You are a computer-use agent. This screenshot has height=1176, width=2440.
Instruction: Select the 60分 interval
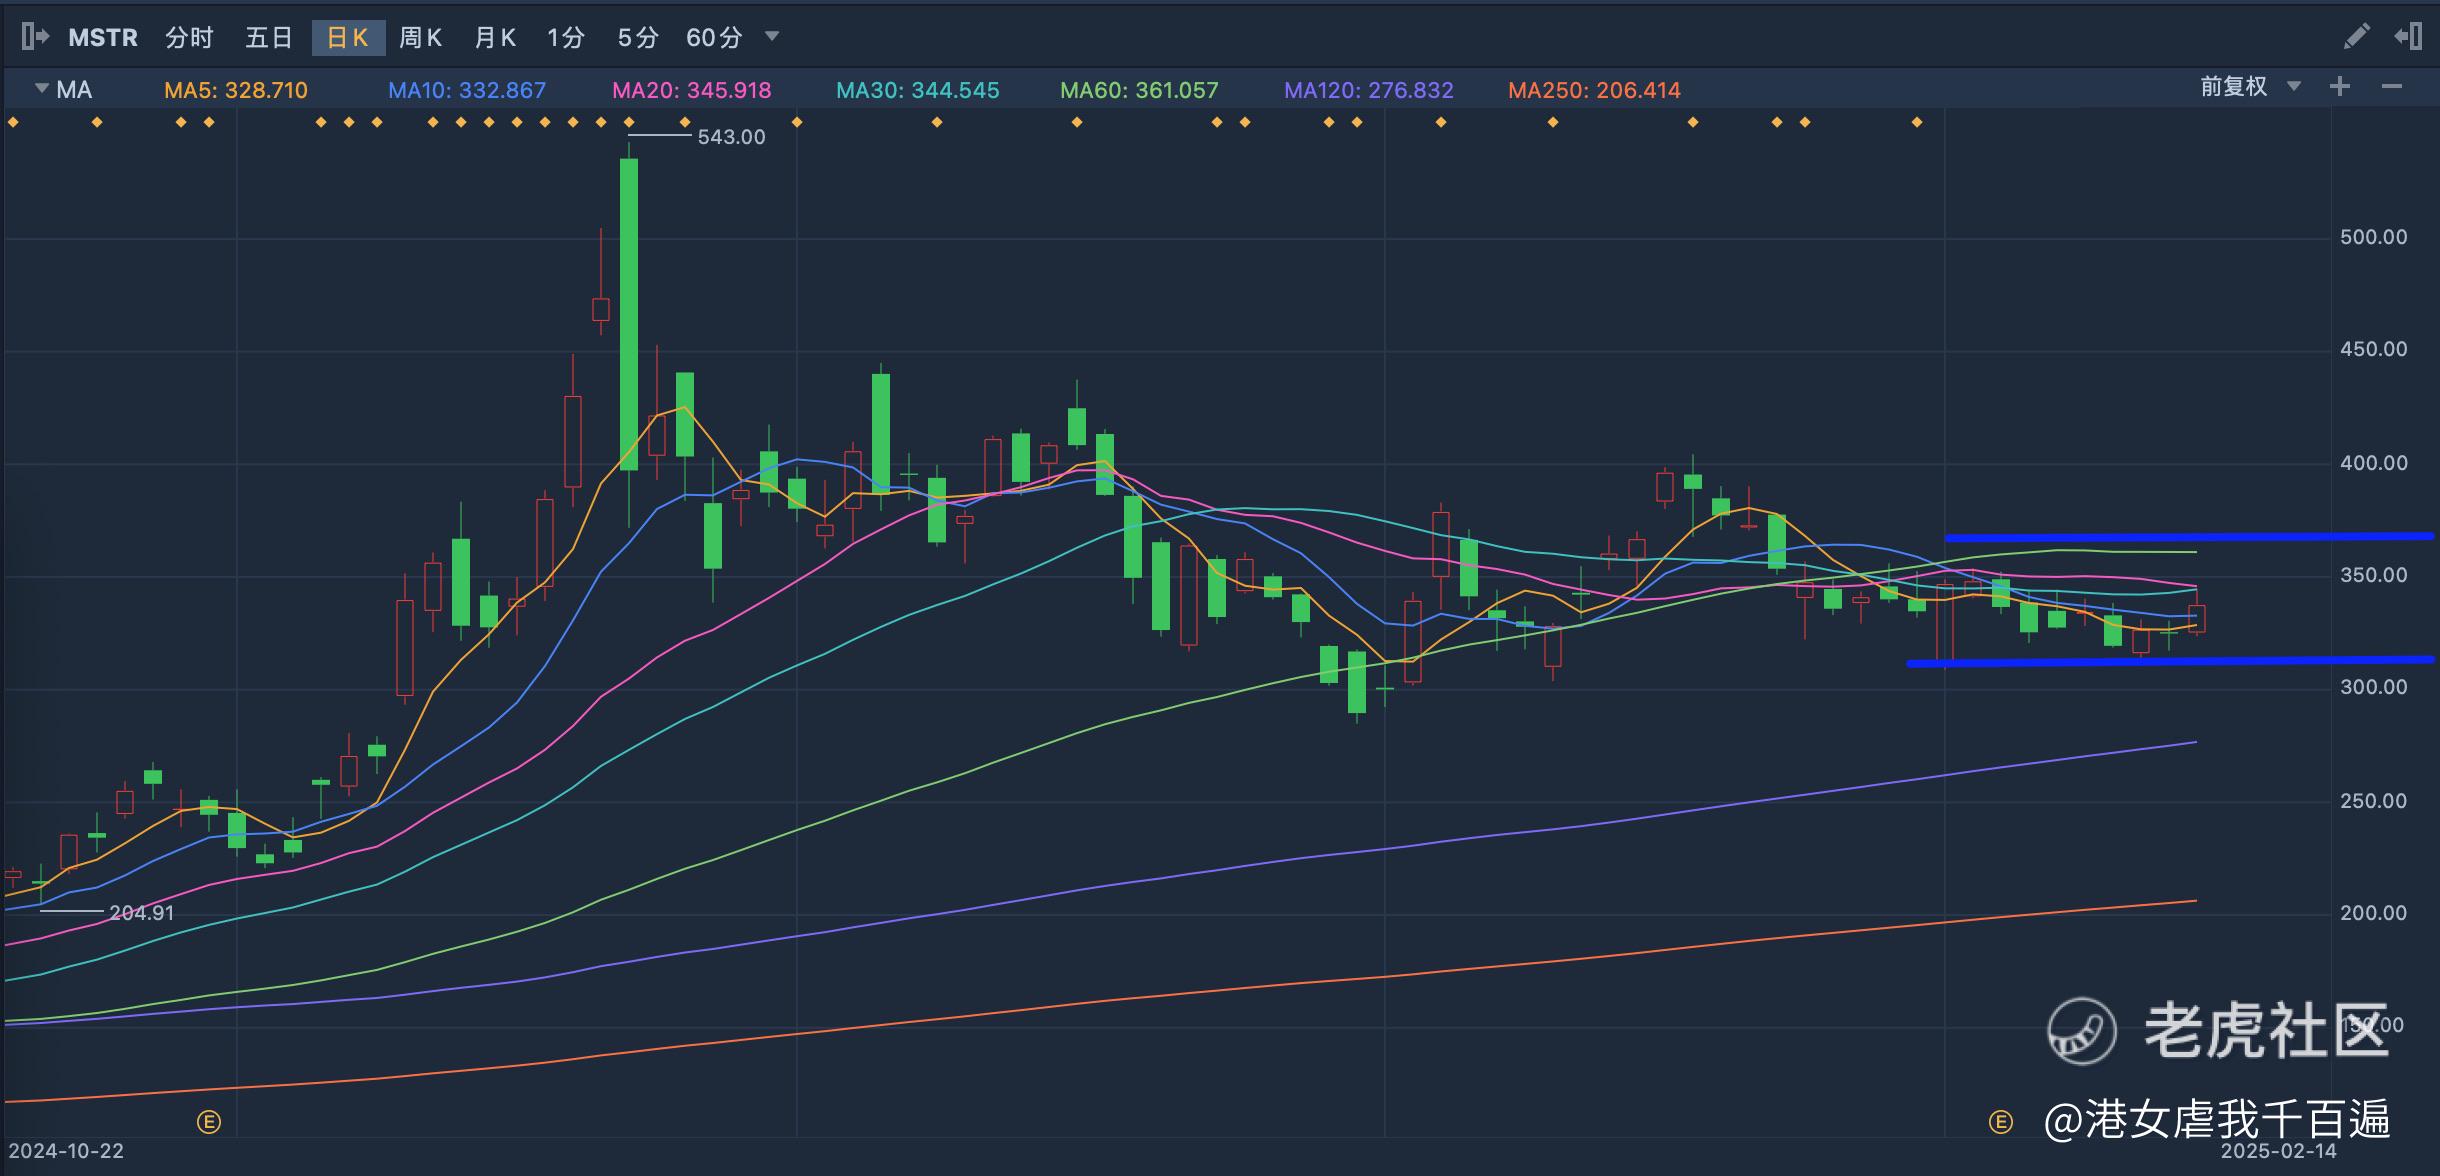[713, 38]
